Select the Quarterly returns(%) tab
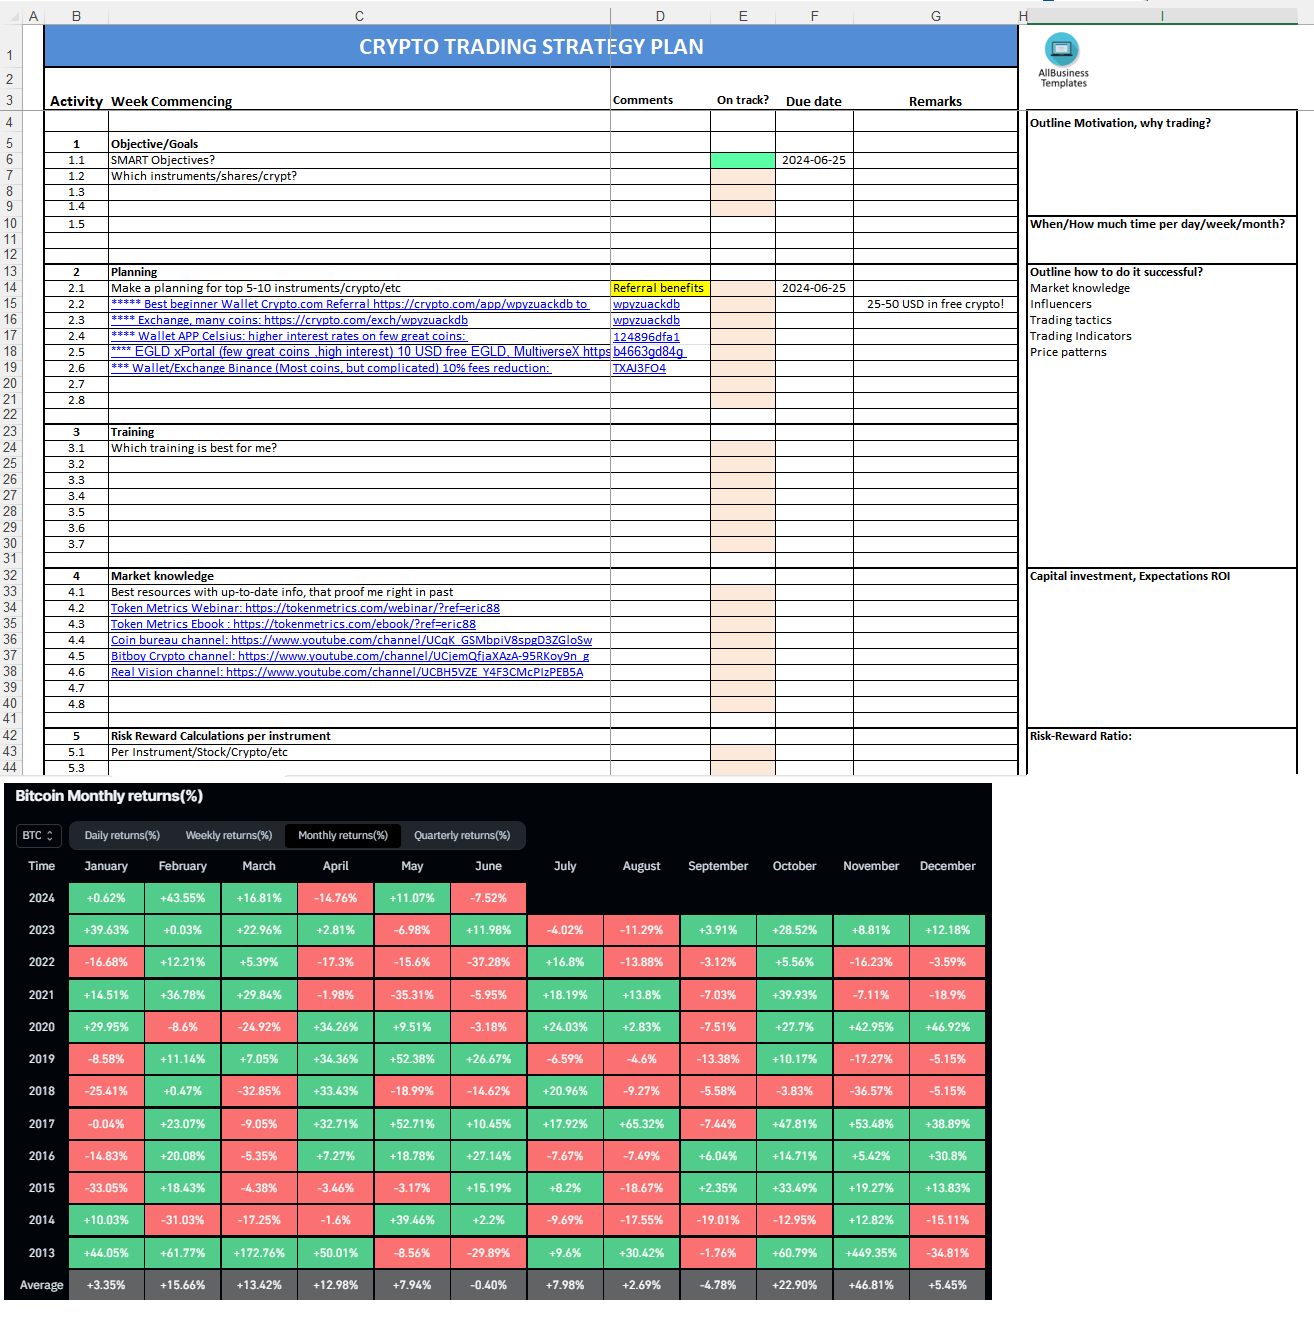This screenshot has height=1317, width=1314. (464, 835)
